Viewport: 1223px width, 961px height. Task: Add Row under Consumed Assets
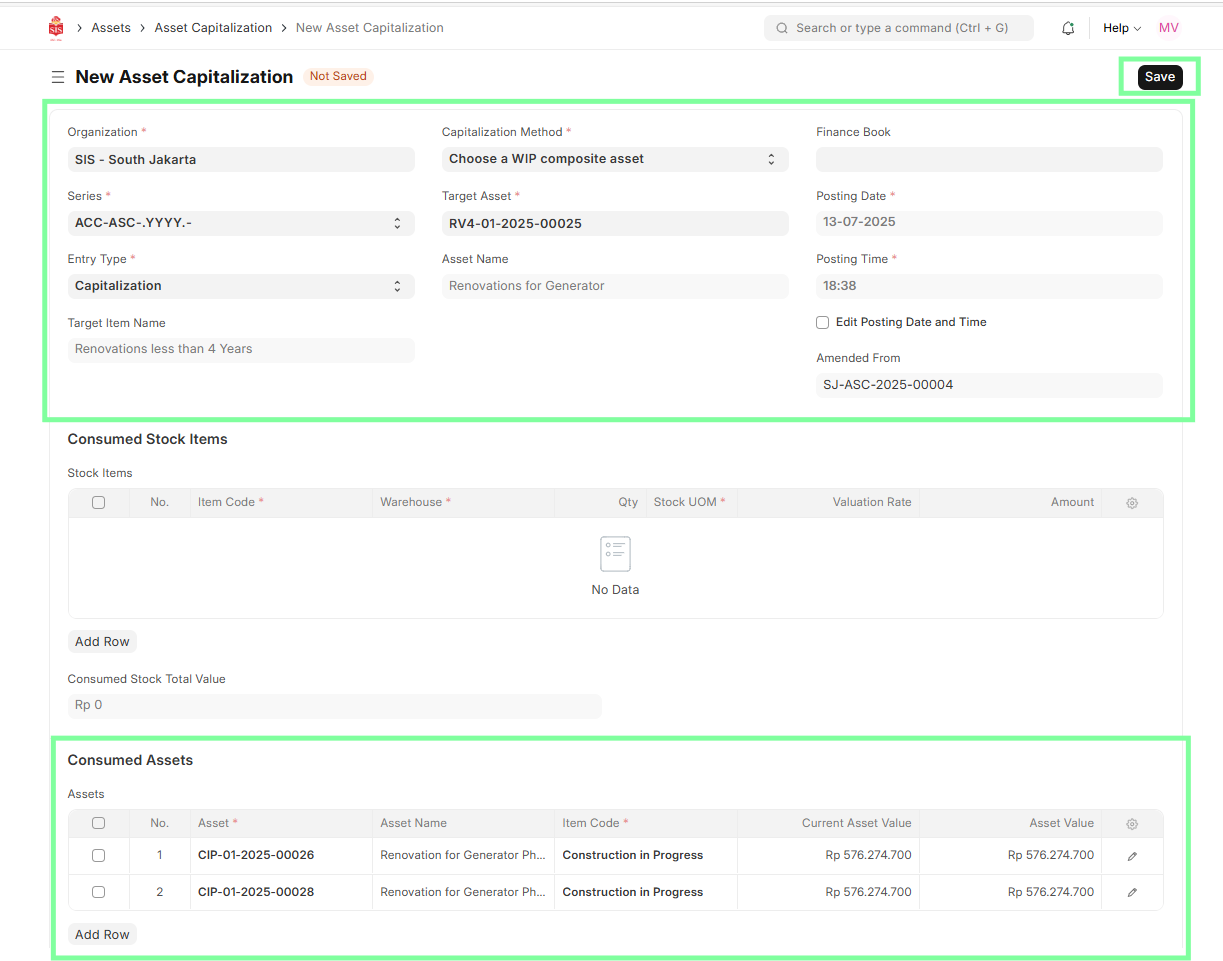click(x=102, y=934)
